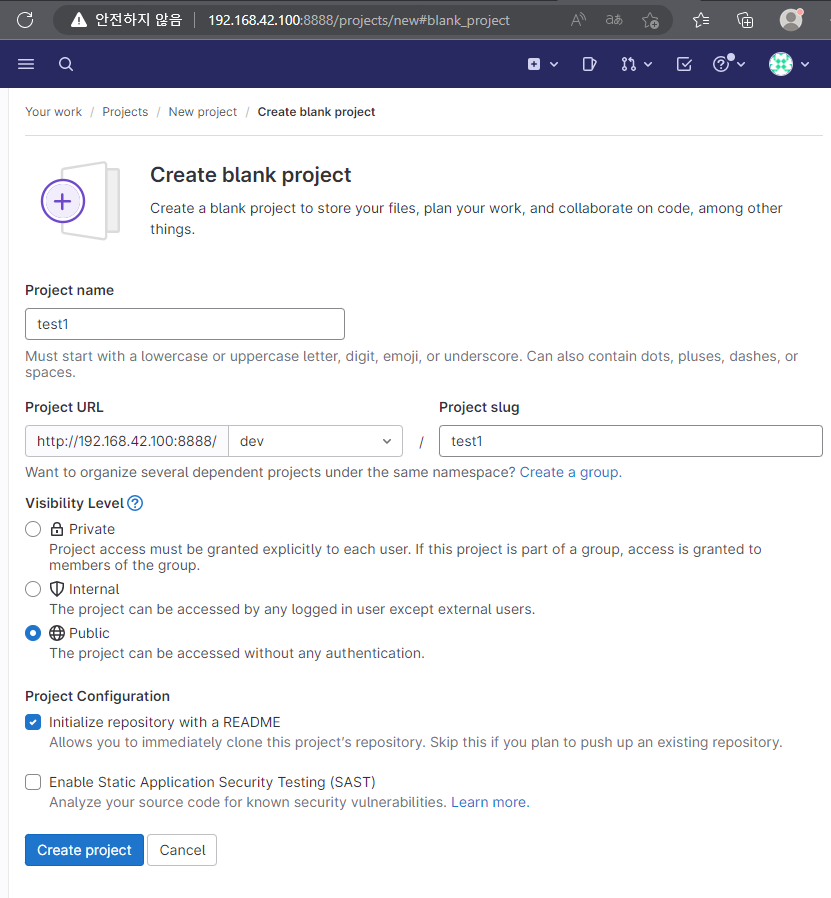Click the Internal visibility label text
Viewport: 831px width, 898px height.
click(94, 589)
